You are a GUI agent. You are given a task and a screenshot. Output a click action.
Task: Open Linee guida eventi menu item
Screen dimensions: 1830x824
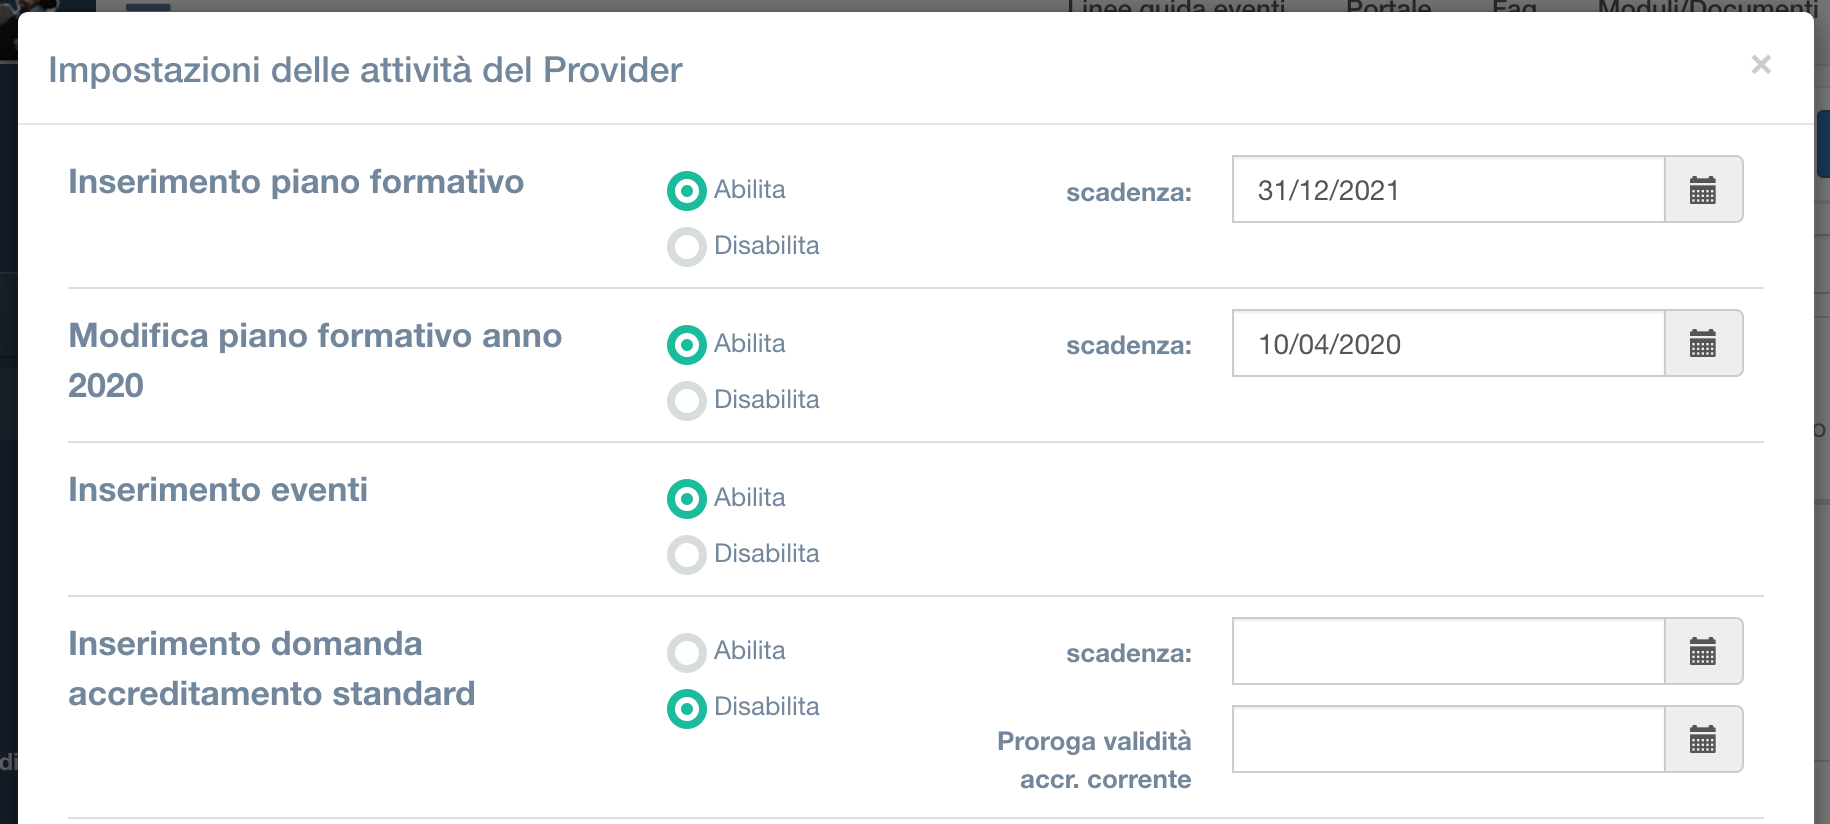[1176, 7]
